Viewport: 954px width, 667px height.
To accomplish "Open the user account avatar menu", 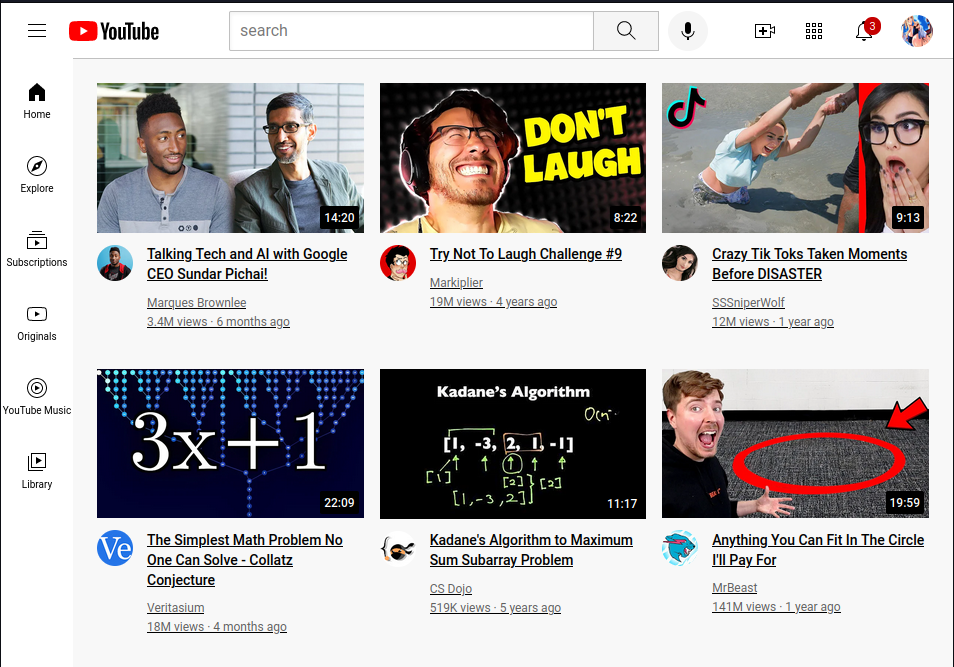I will (x=916, y=31).
